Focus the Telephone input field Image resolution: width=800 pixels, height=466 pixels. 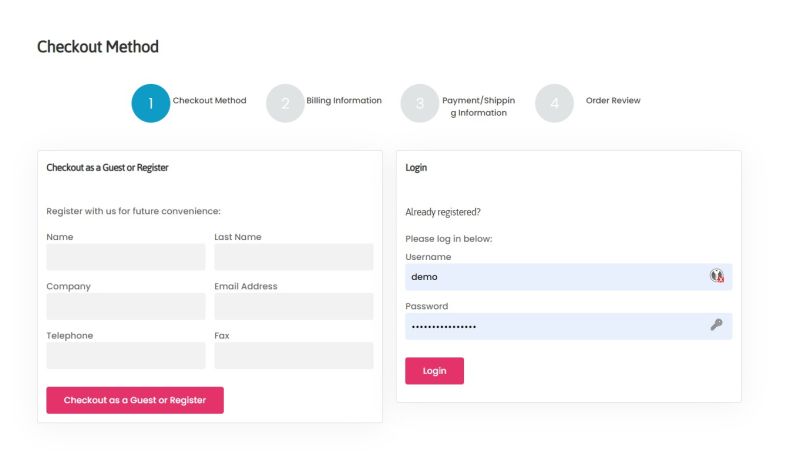click(x=126, y=355)
